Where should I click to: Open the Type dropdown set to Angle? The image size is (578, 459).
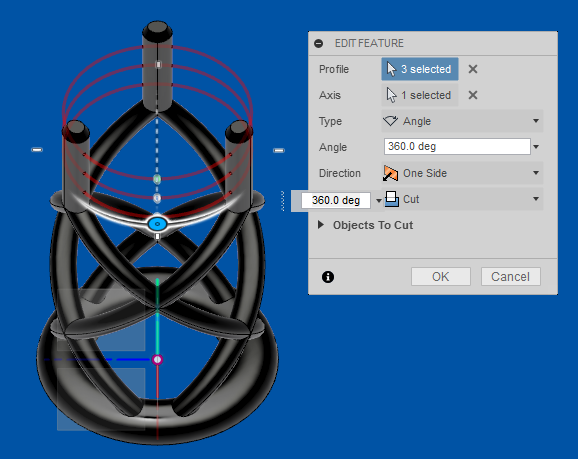(x=462, y=121)
